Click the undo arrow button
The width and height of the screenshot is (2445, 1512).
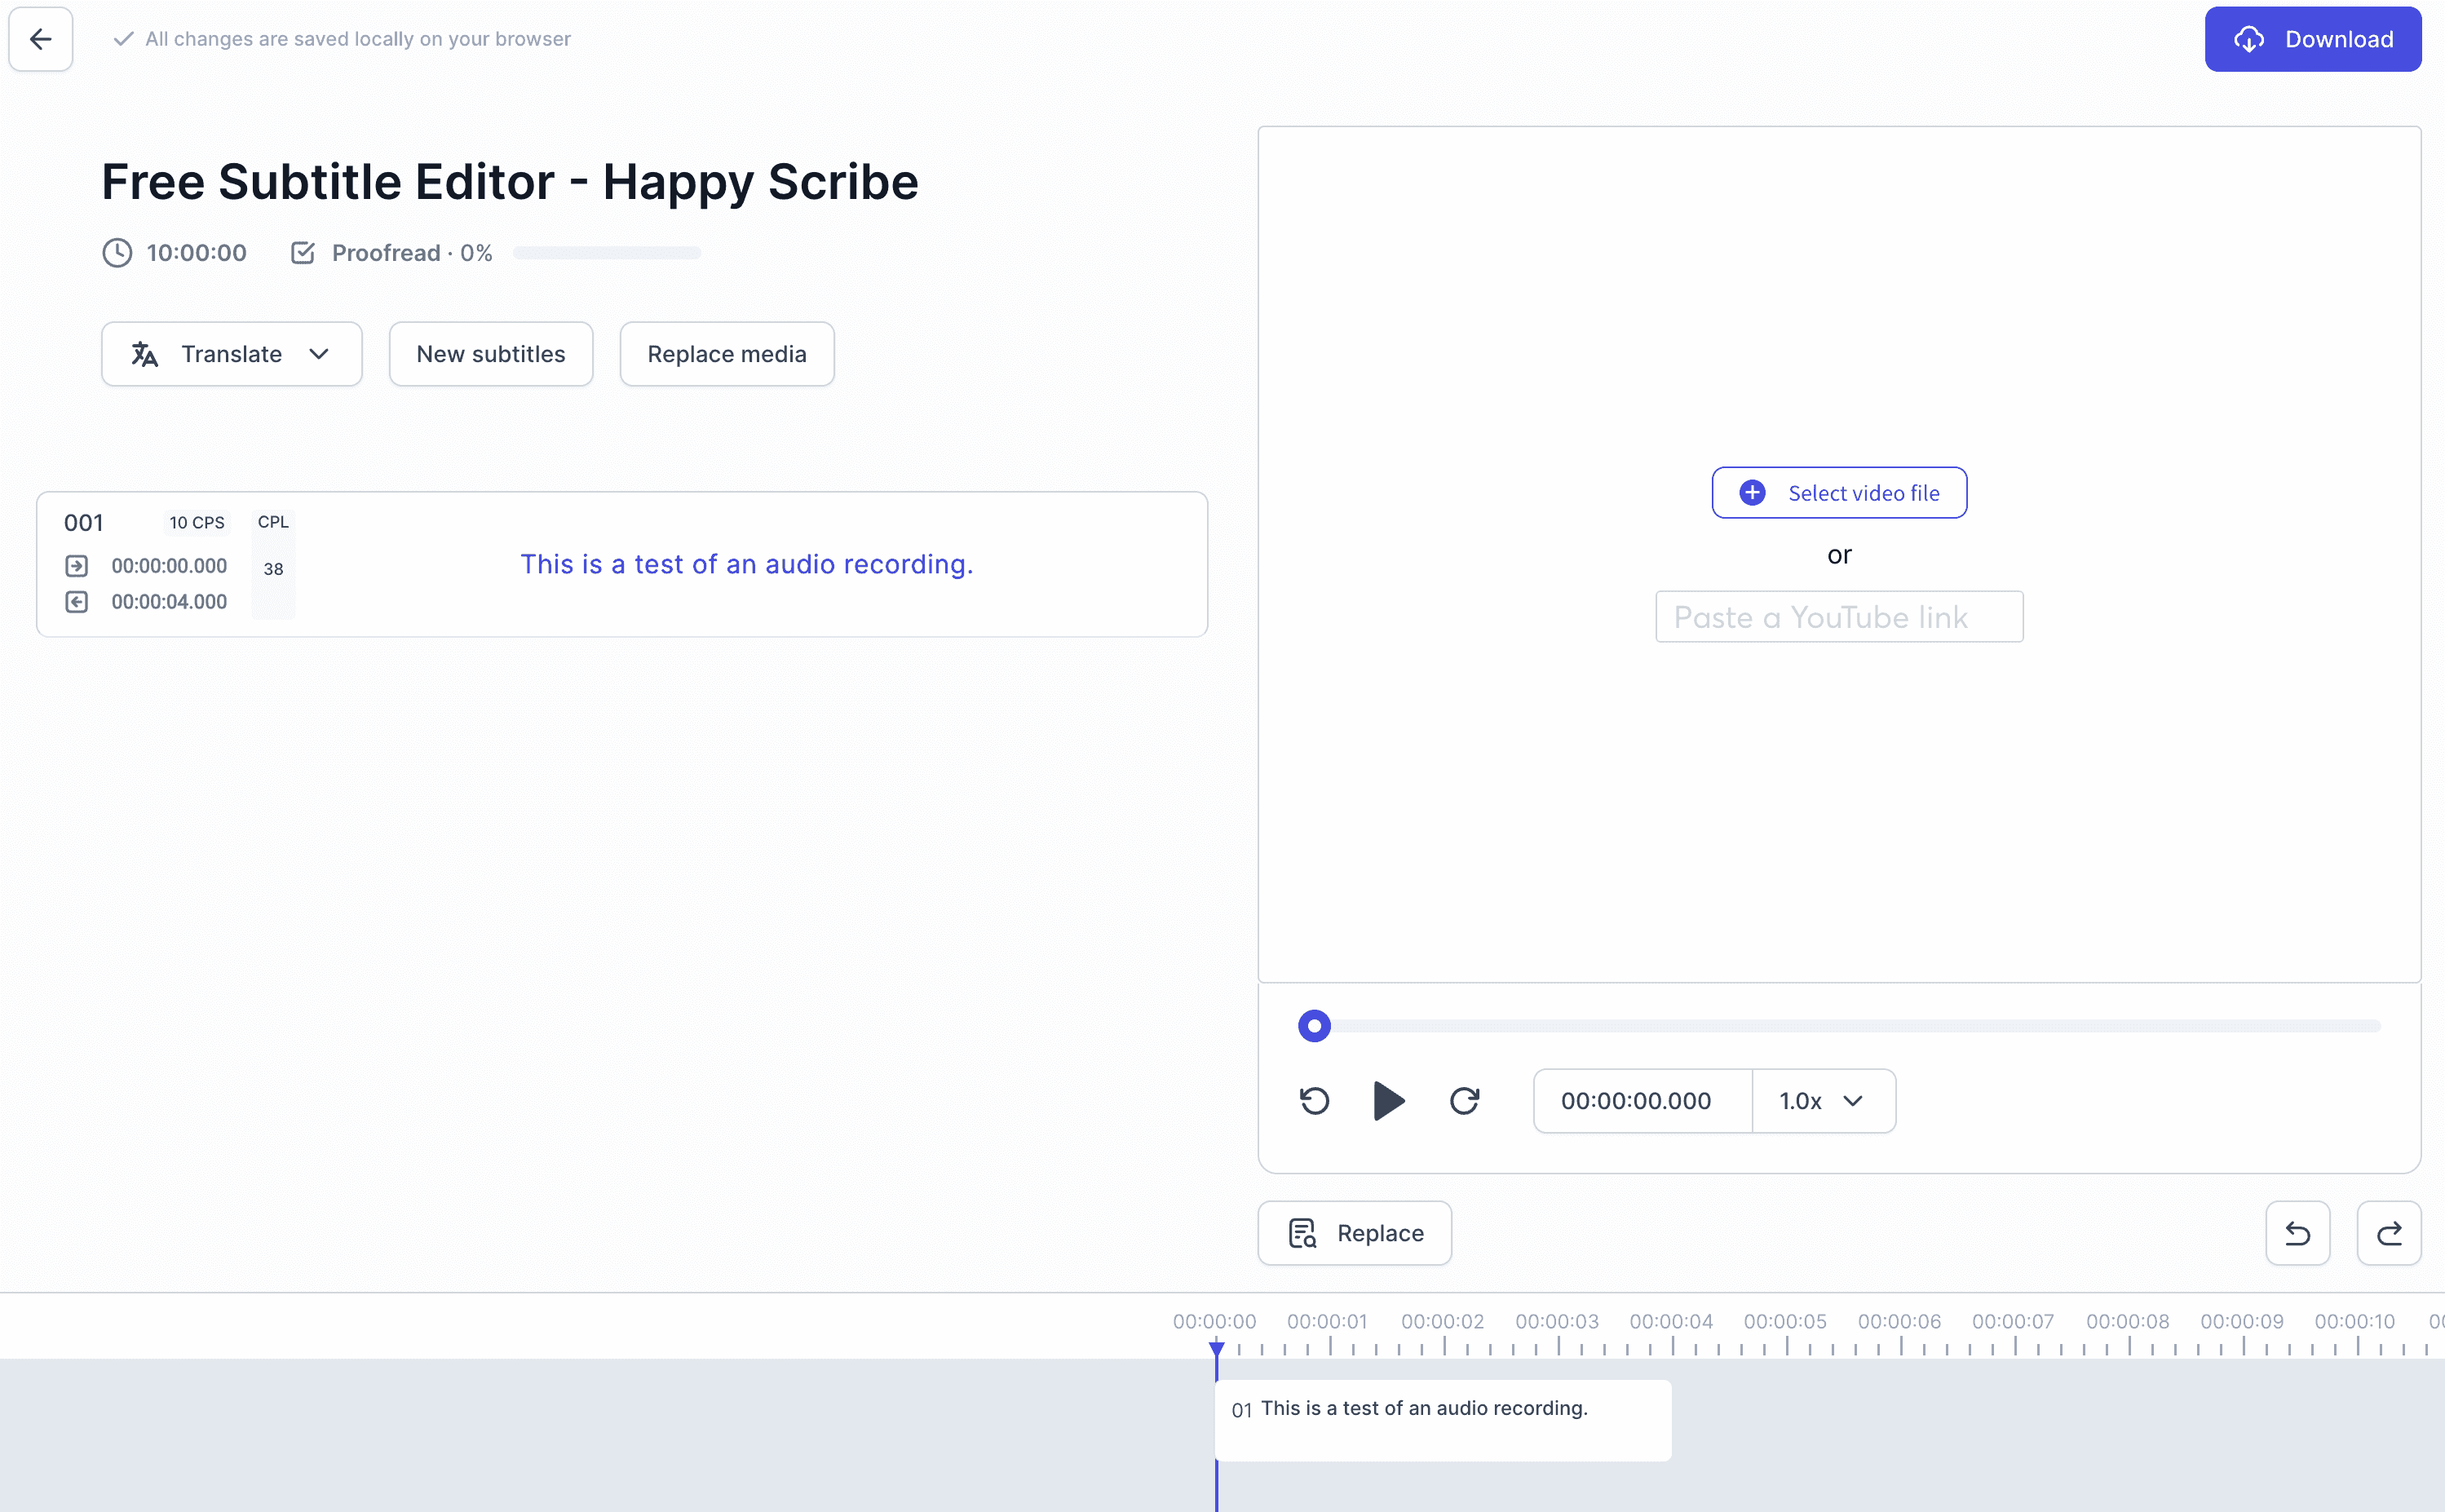[2297, 1233]
